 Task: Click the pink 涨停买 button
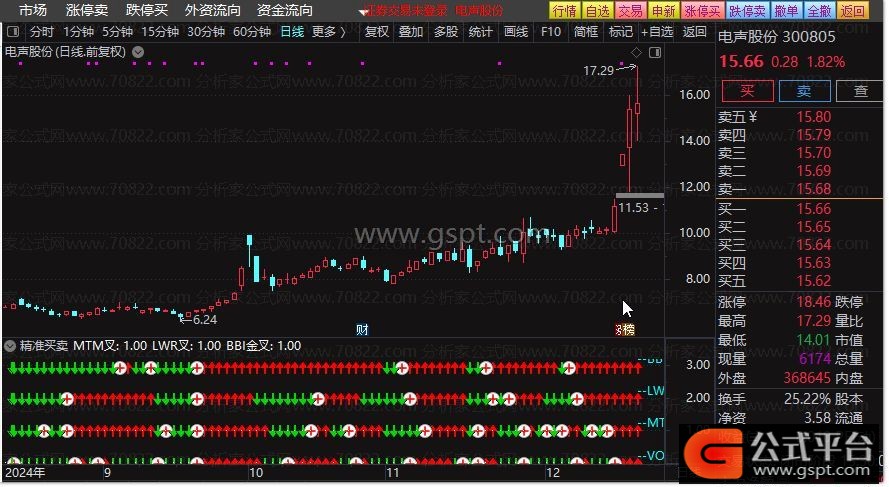702,11
